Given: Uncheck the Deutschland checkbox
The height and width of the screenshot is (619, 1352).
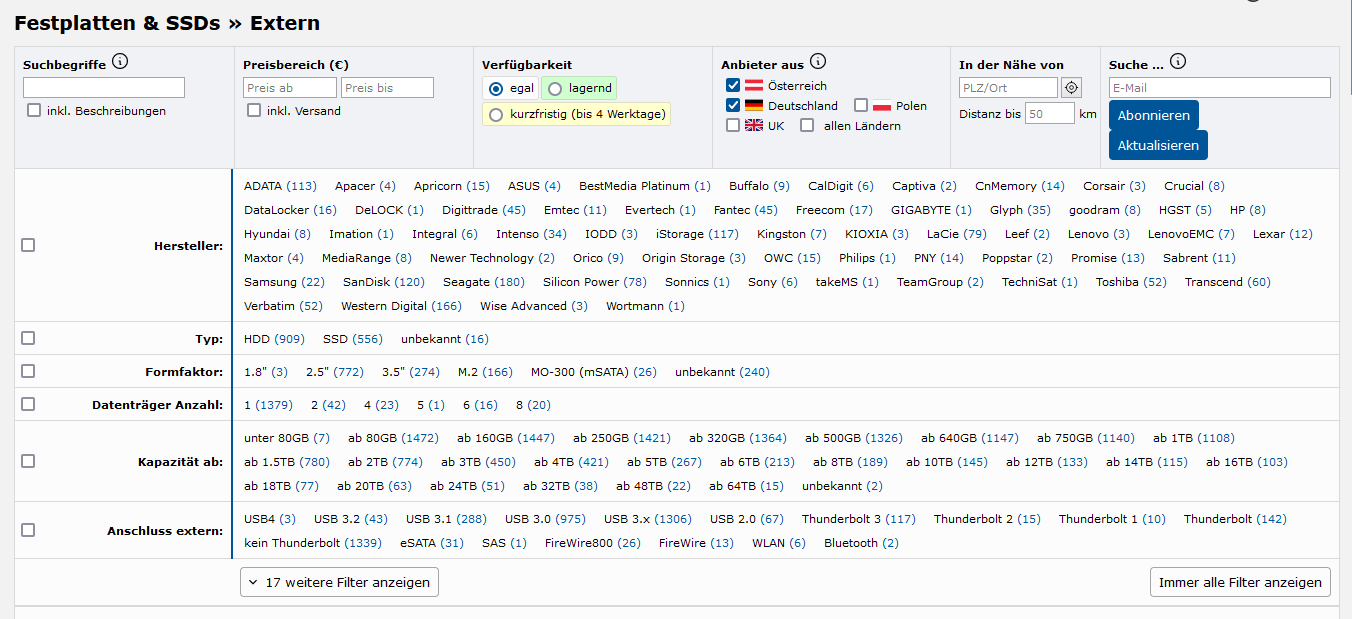Looking at the screenshot, I should click(x=733, y=106).
